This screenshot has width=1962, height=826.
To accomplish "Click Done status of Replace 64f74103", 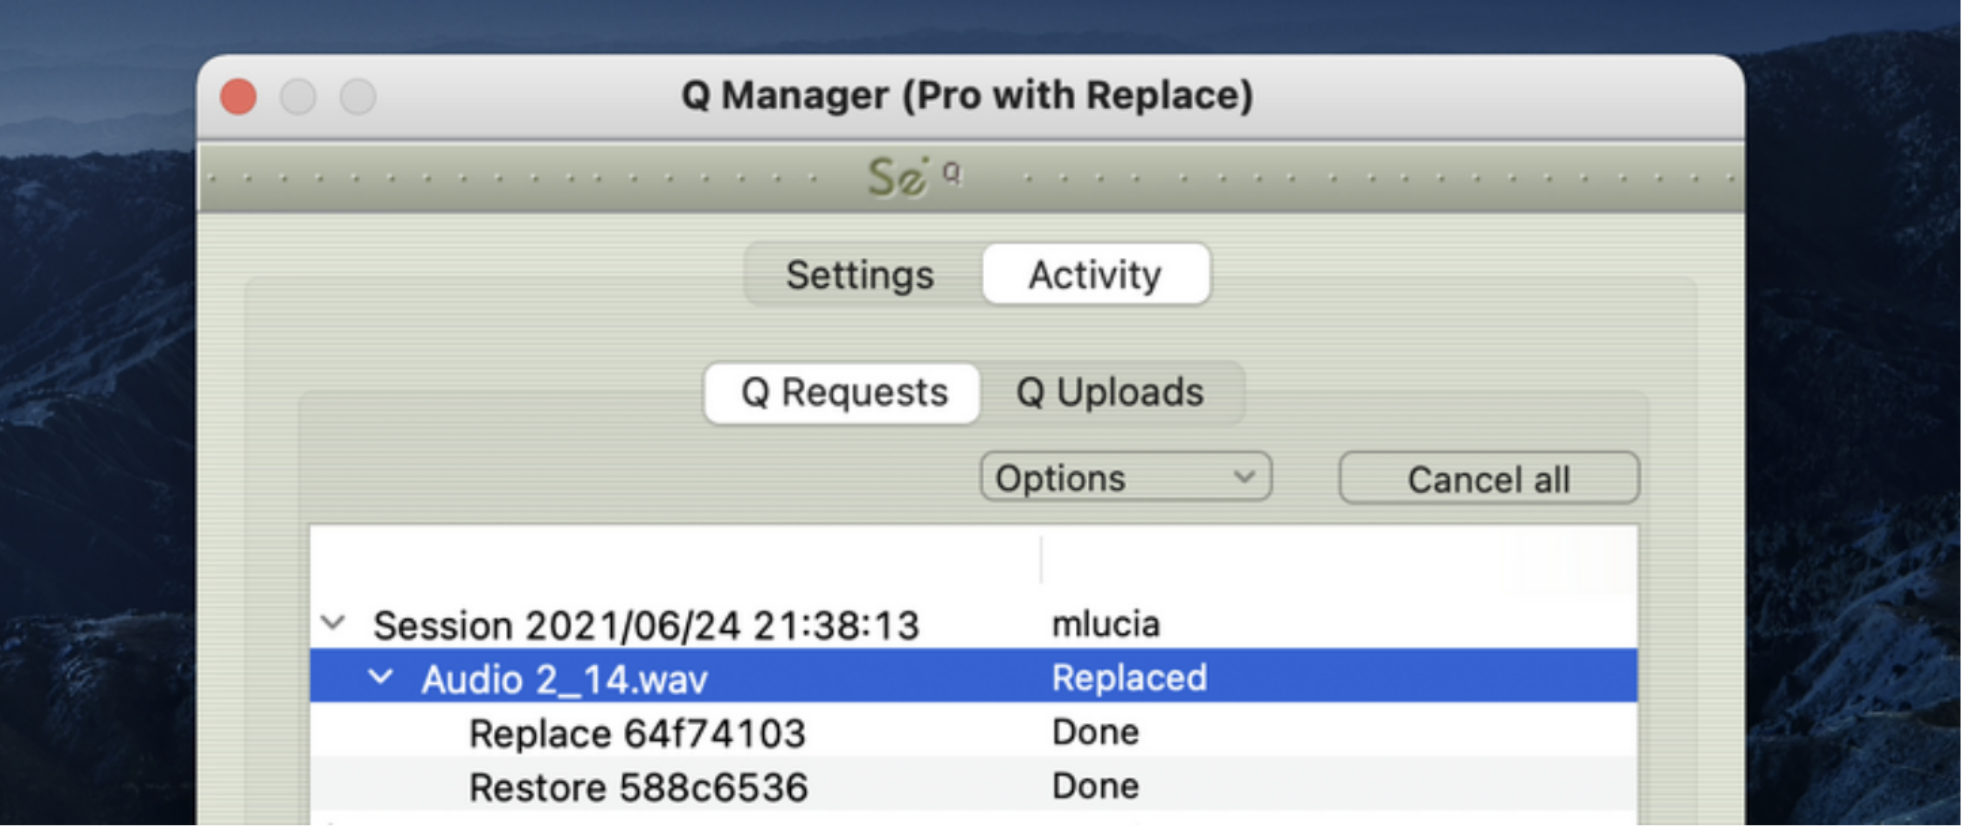I will (x=1095, y=732).
